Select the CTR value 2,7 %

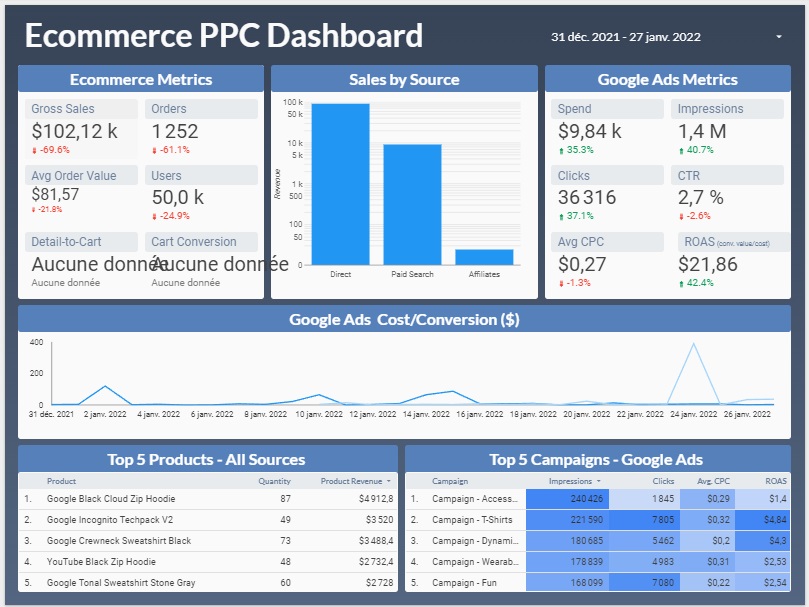(x=701, y=197)
